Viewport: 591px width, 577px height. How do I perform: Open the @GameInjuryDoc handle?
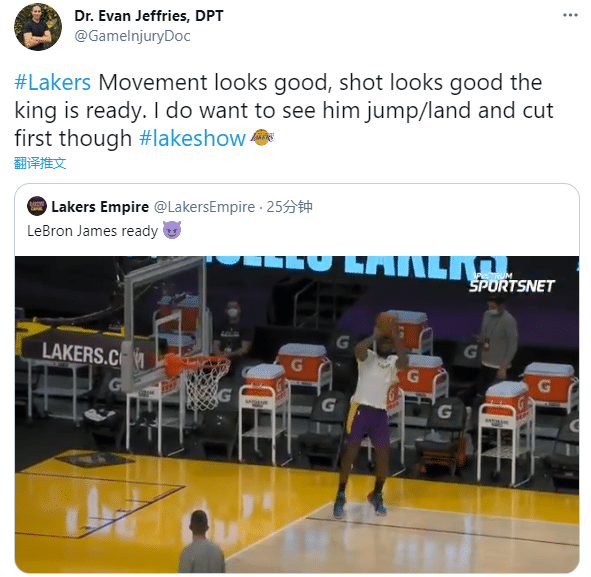(132, 36)
